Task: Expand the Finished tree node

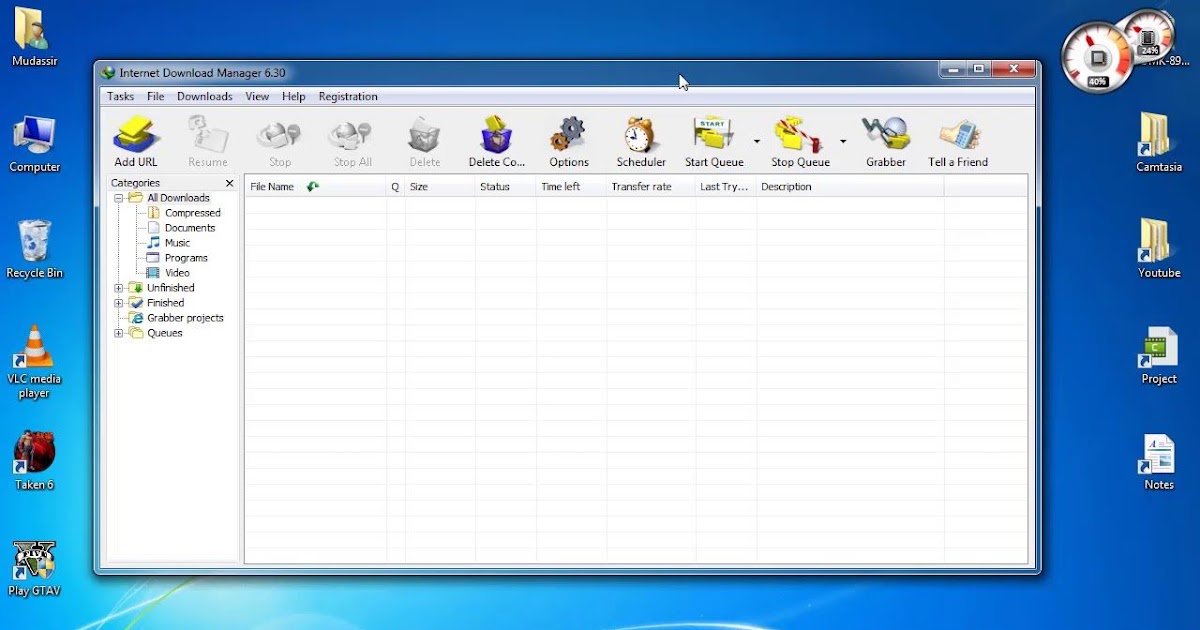Action: pyautogui.click(x=119, y=303)
